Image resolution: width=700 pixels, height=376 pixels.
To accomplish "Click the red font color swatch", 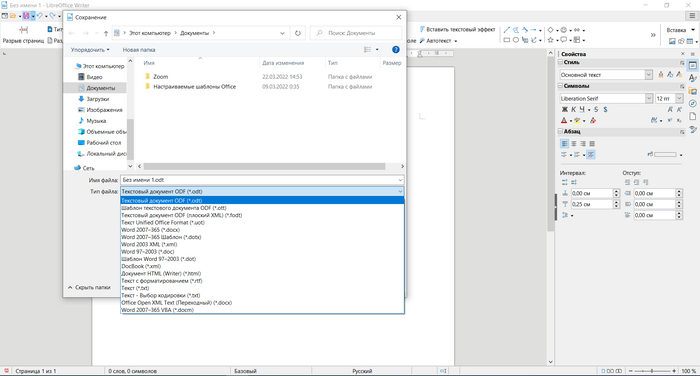I will tap(564, 121).
